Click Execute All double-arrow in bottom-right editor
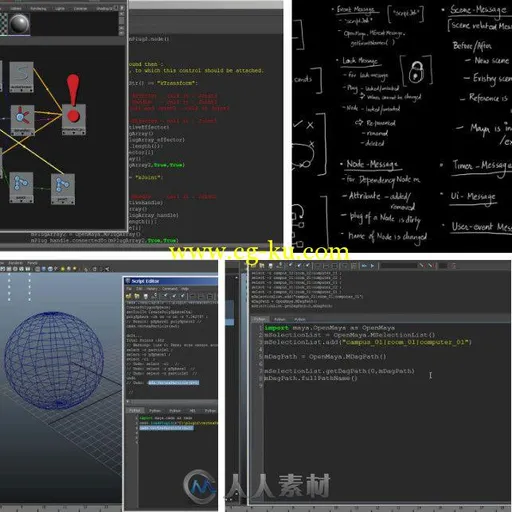Image resolution: width=512 pixels, height=512 pixels. (364, 266)
